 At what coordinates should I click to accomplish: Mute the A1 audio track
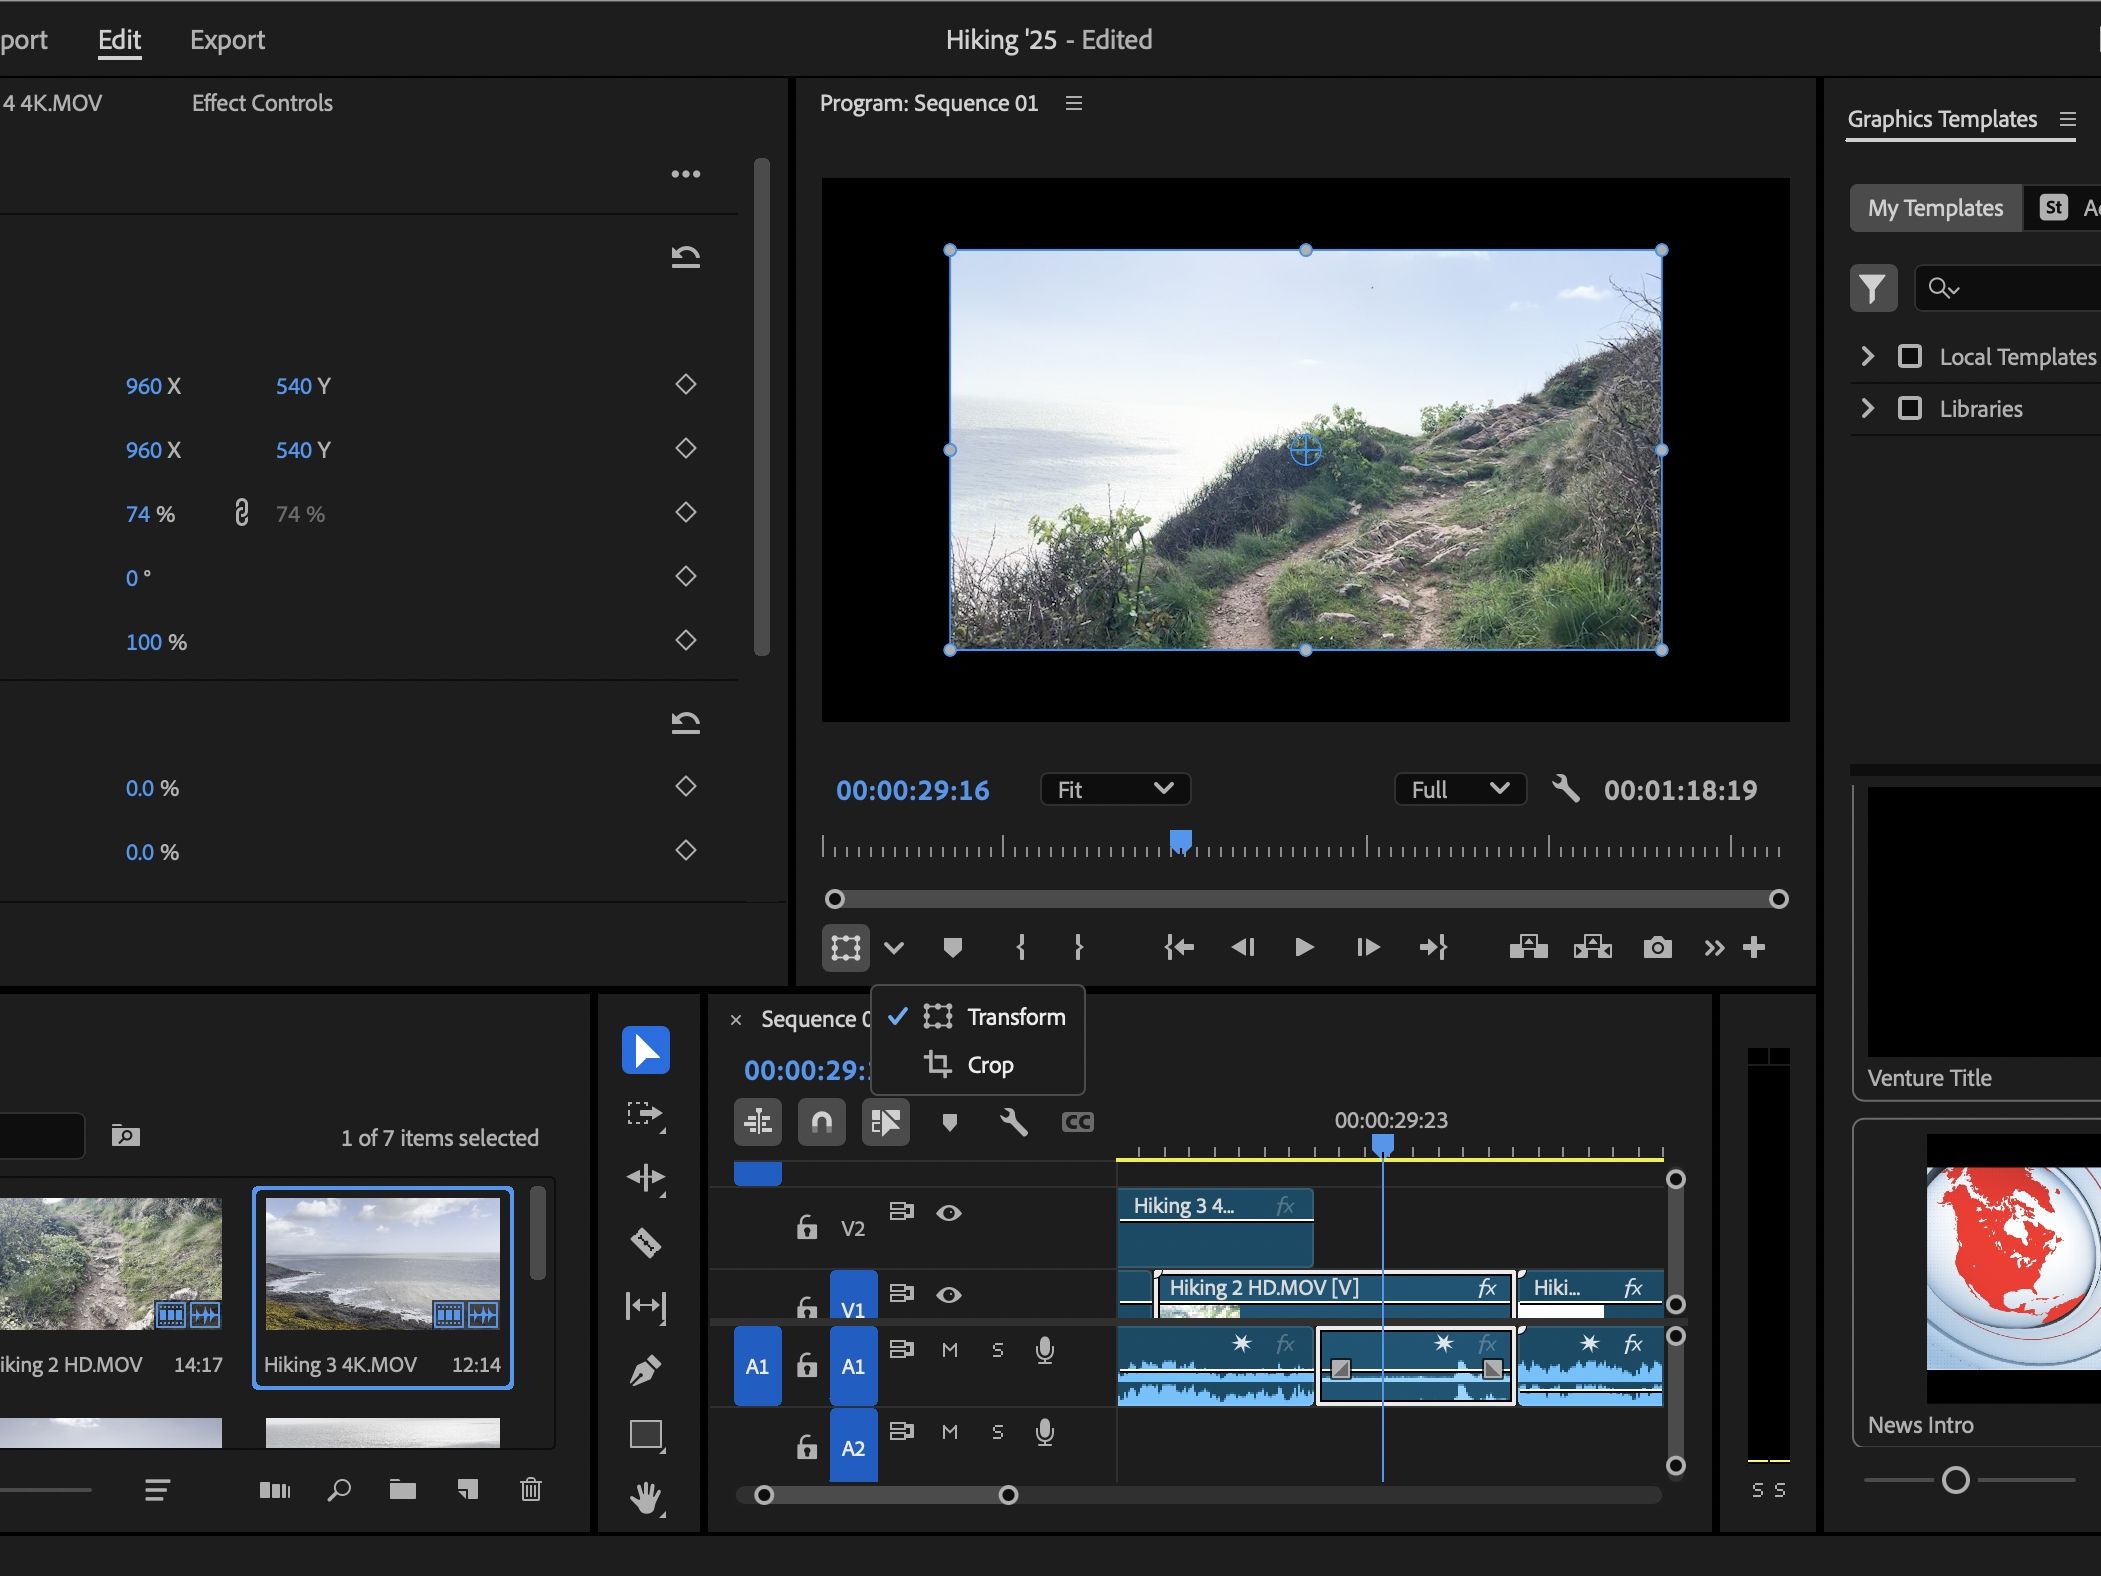point(950,1350)
